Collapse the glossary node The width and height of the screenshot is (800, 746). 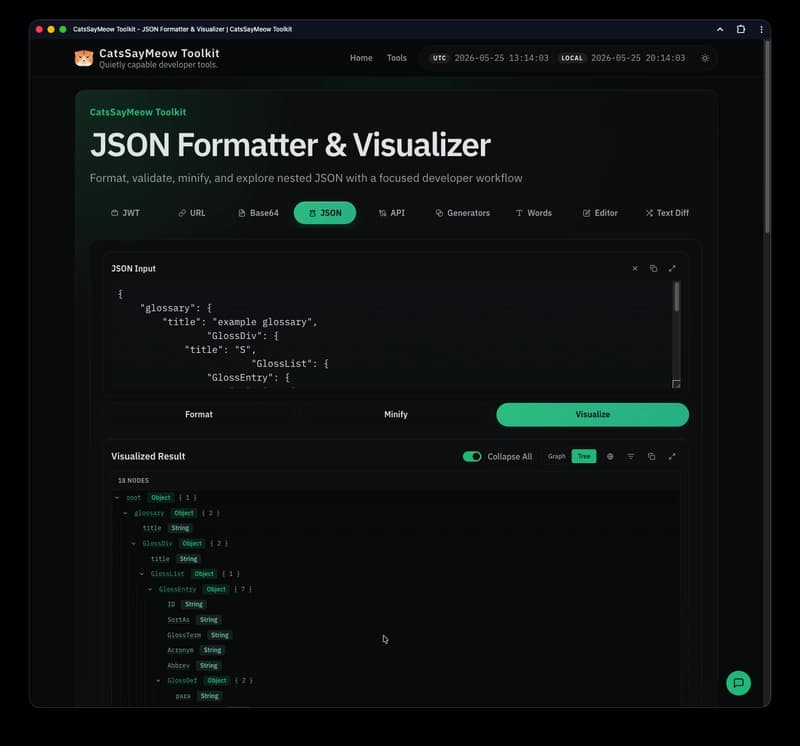pyautogui.click(x=126, y=513)
